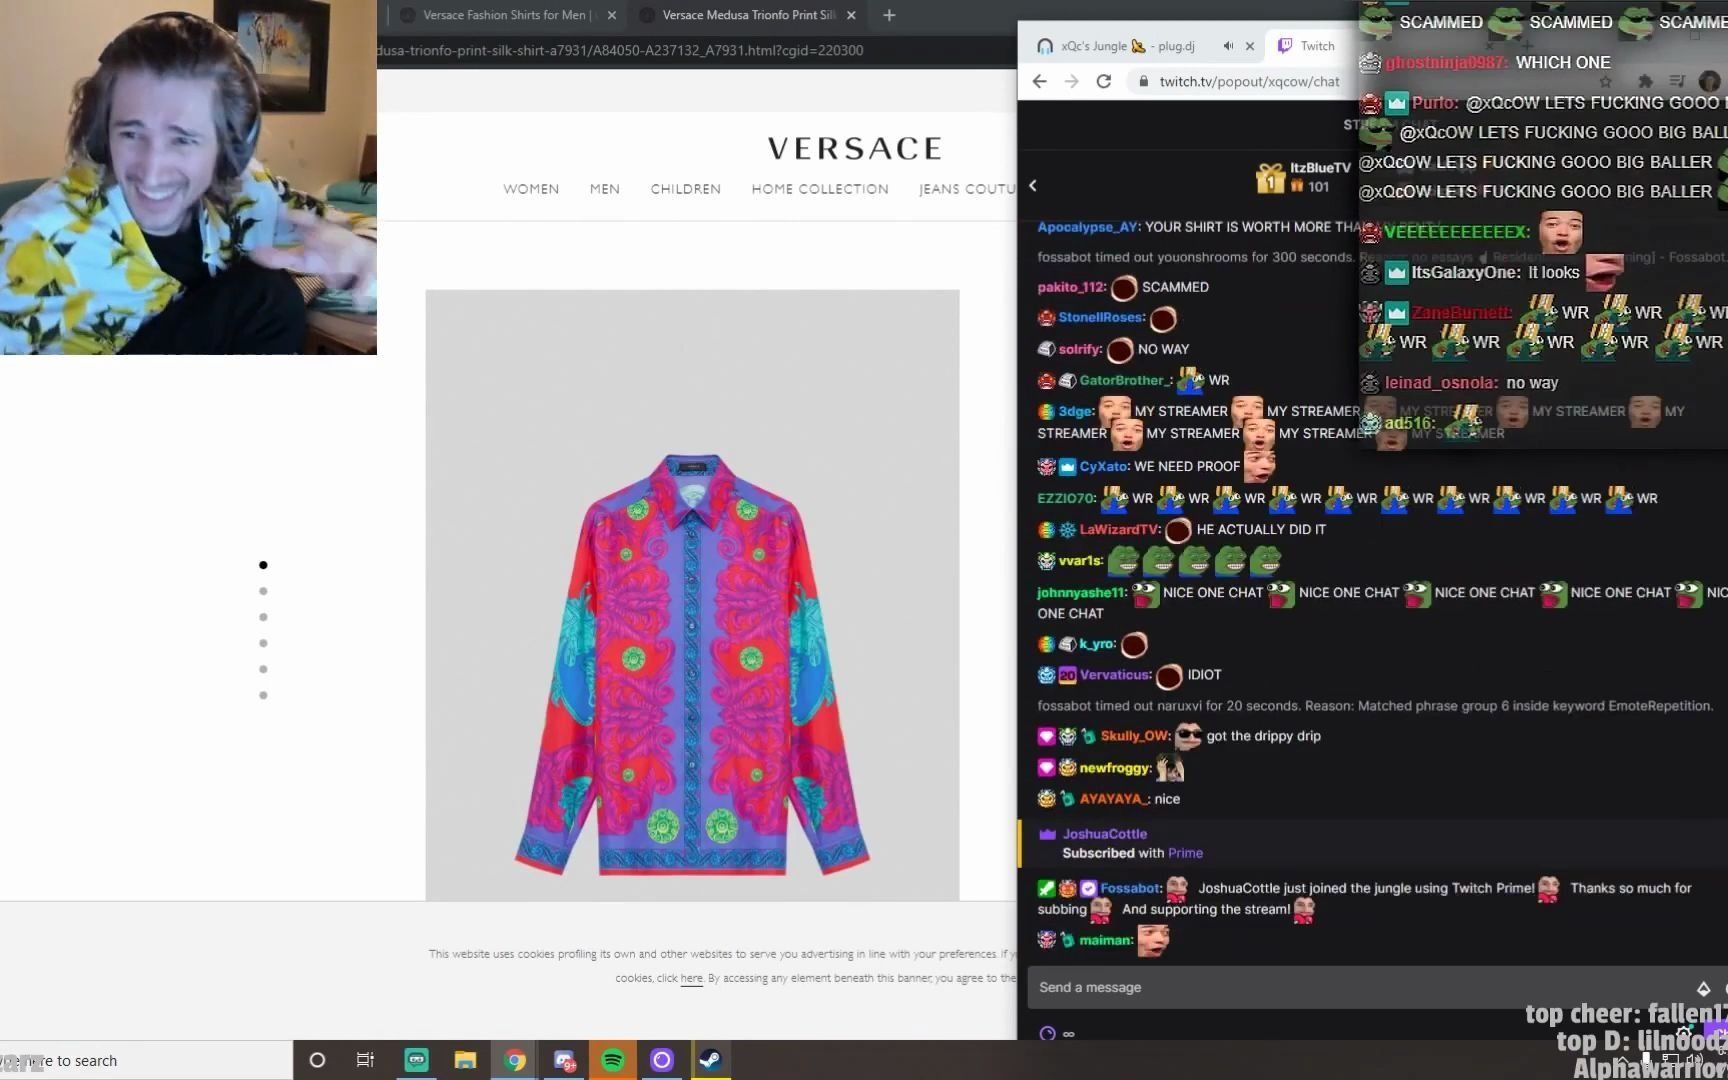Open the MEN menu on Versace site
The image size is (1728, 1080).
tap(605, 189)
